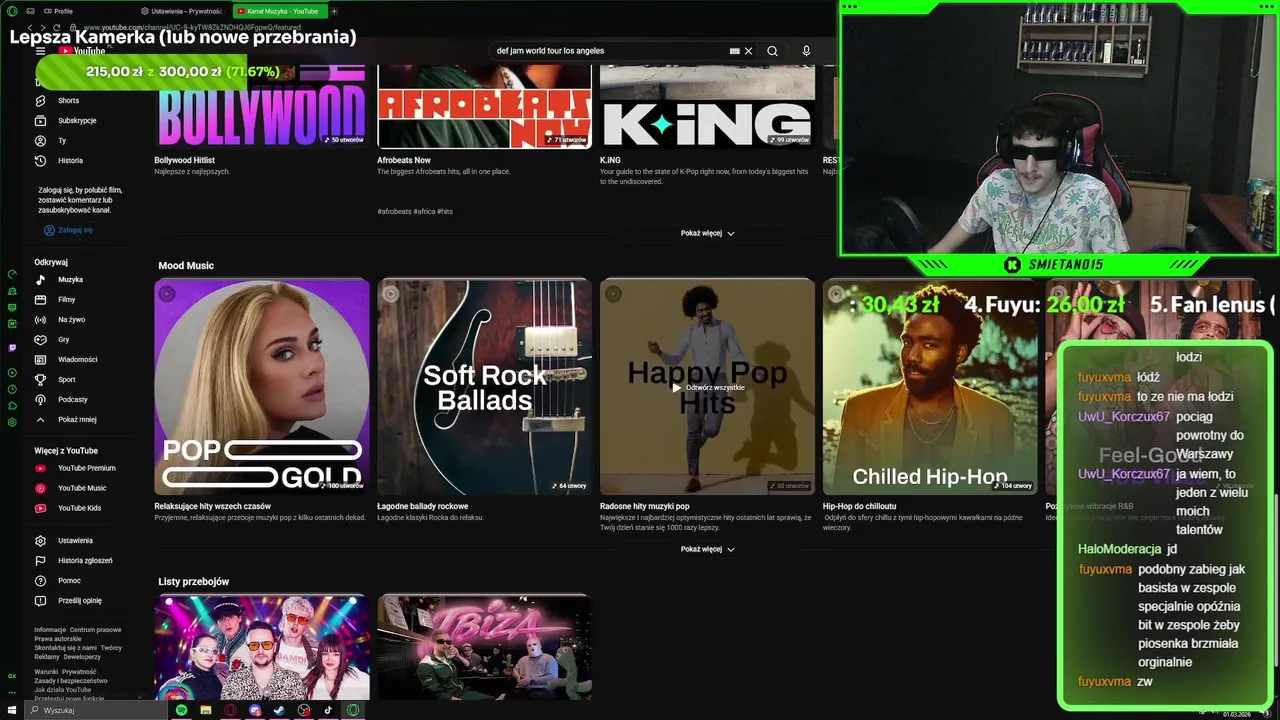Click the search magnifier button
Screen dimensions: 1280x720
772,51
